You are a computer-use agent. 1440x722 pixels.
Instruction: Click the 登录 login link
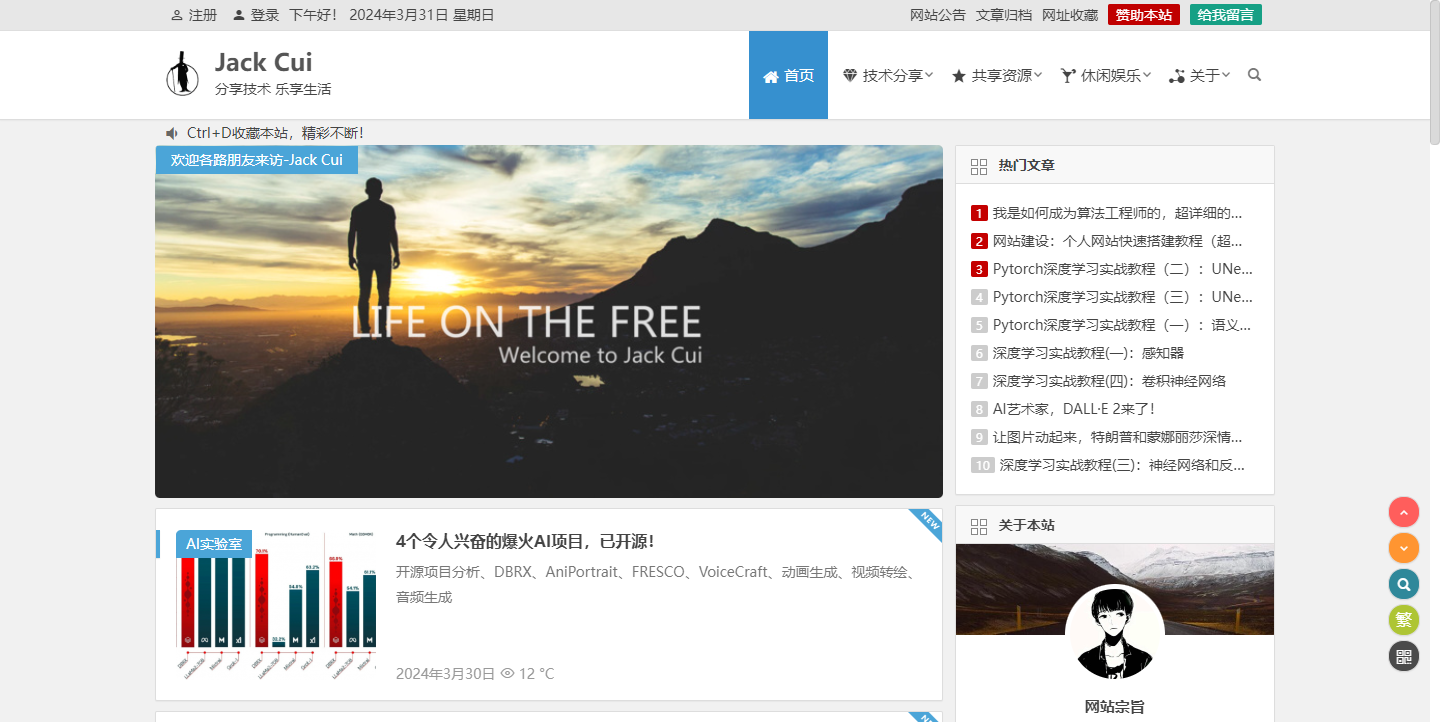(265, 15)
